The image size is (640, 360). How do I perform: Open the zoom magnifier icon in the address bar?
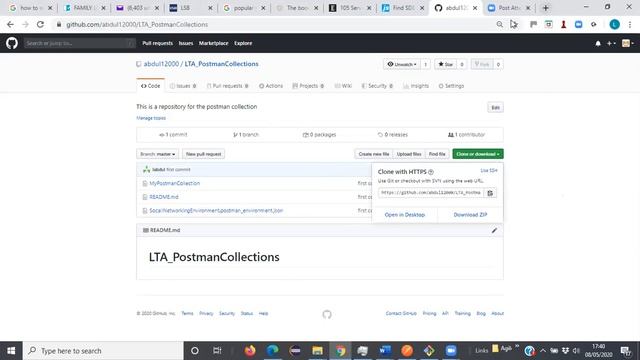[x=500, y=24]
